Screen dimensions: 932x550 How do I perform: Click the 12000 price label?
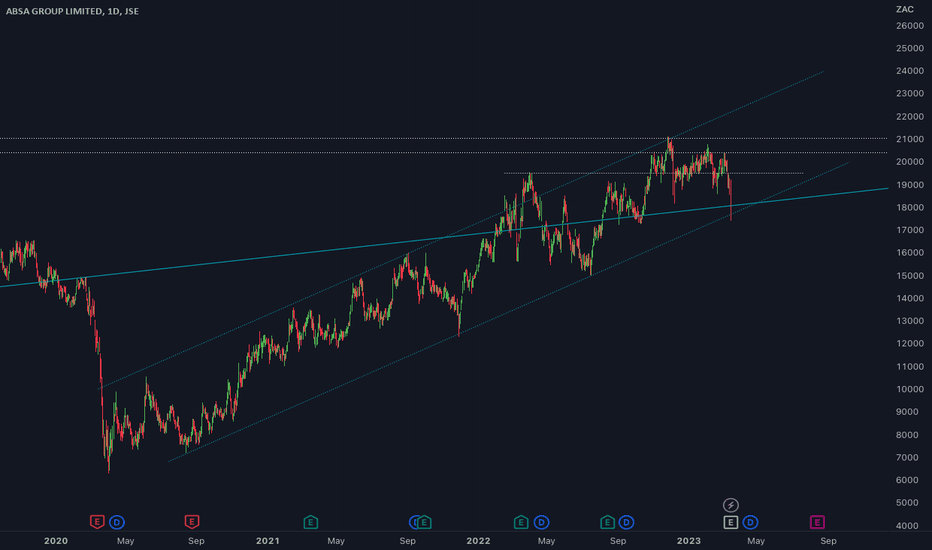coord(909,344)
